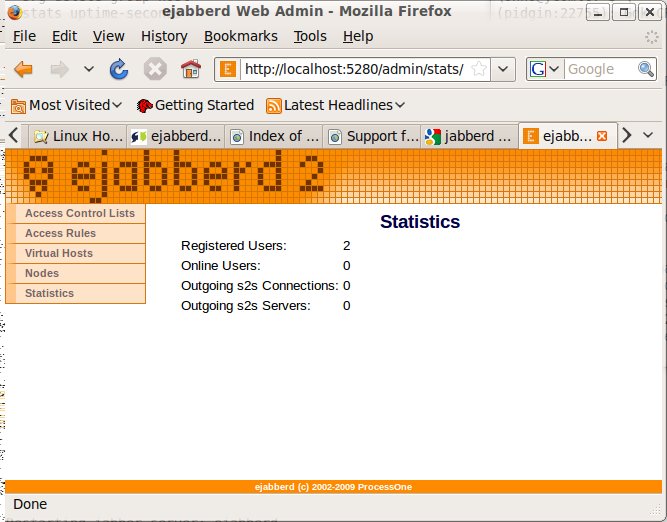Viewport: 667px width, 522px height.
Task: Switch to the jabberd ... tab
Action: click(469, 136)
